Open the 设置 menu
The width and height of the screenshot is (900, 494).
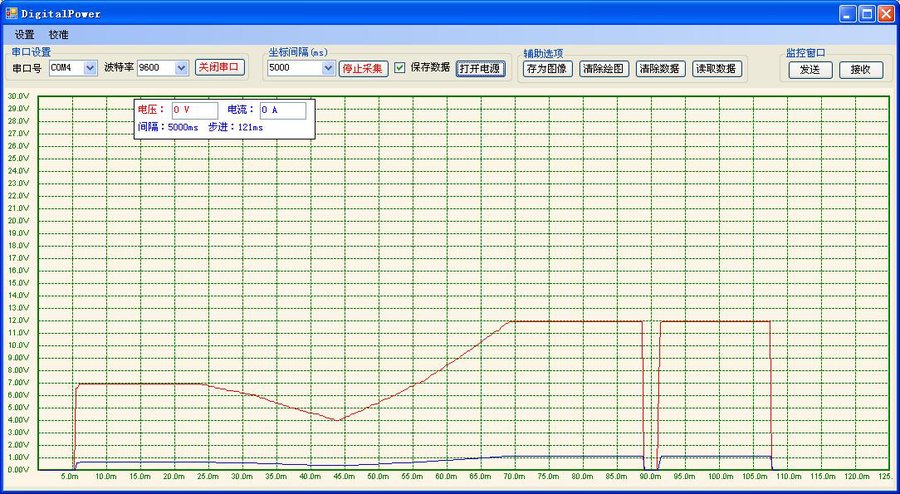click(25, 34)
